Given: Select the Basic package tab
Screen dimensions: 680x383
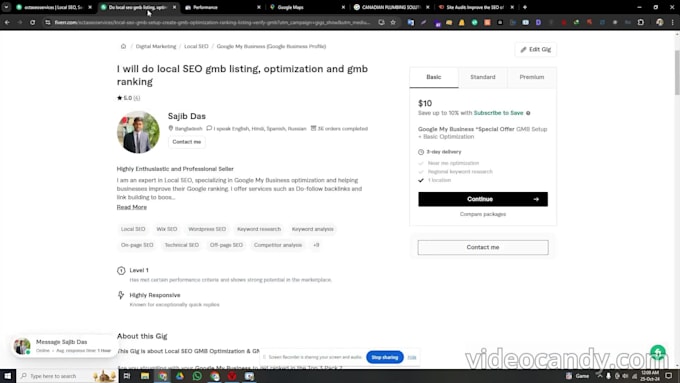Looking at the screenshot, I should coord(434,77).
